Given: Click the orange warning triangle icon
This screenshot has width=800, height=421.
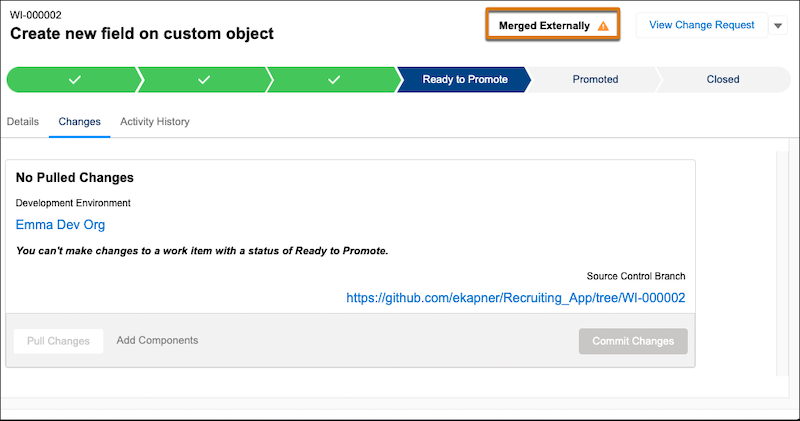Looking at the screenshot, I should [x=603, y=26].
